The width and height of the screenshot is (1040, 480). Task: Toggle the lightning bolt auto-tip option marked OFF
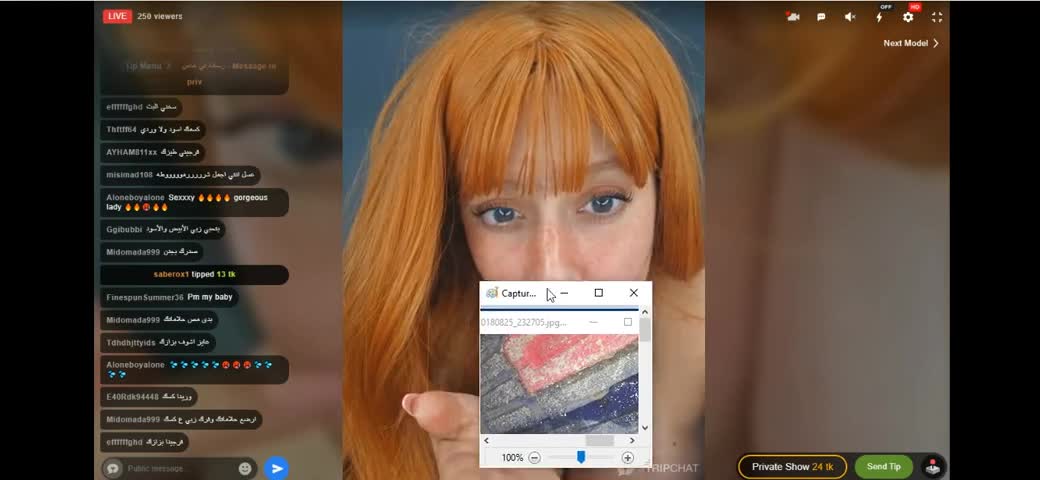tap(879, 17)
